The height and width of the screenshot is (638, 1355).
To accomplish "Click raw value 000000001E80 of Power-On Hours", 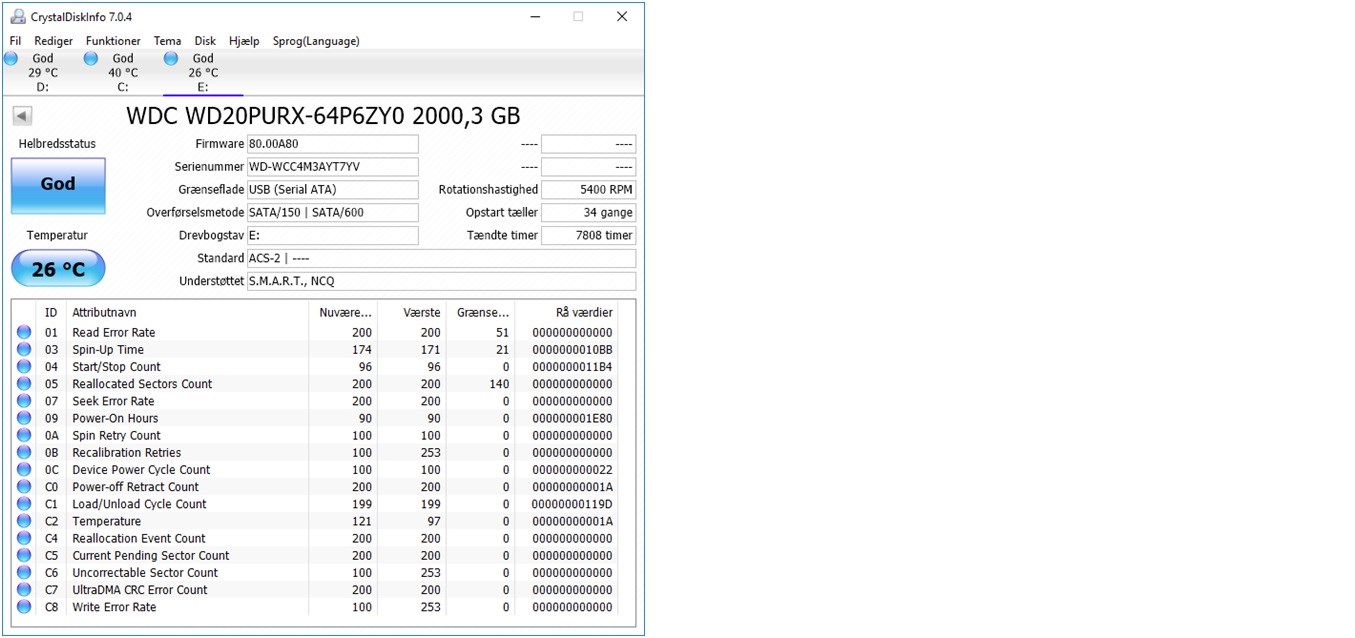I will pyautogui.click(x=572, y=418).
